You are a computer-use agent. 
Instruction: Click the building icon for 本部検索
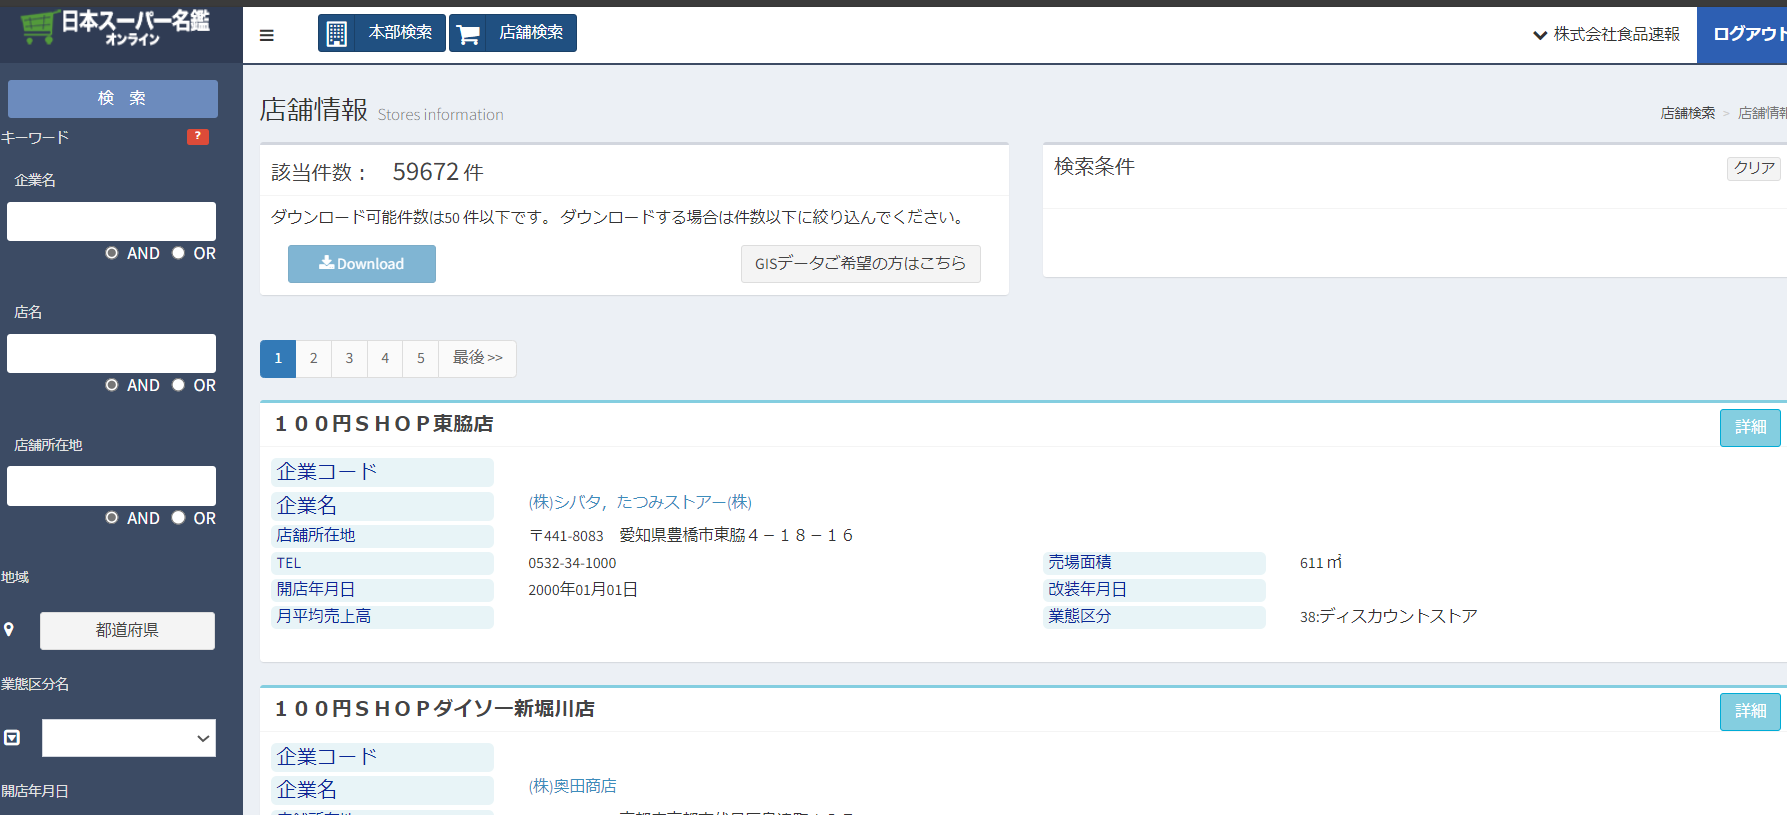[x=337, y=34]
